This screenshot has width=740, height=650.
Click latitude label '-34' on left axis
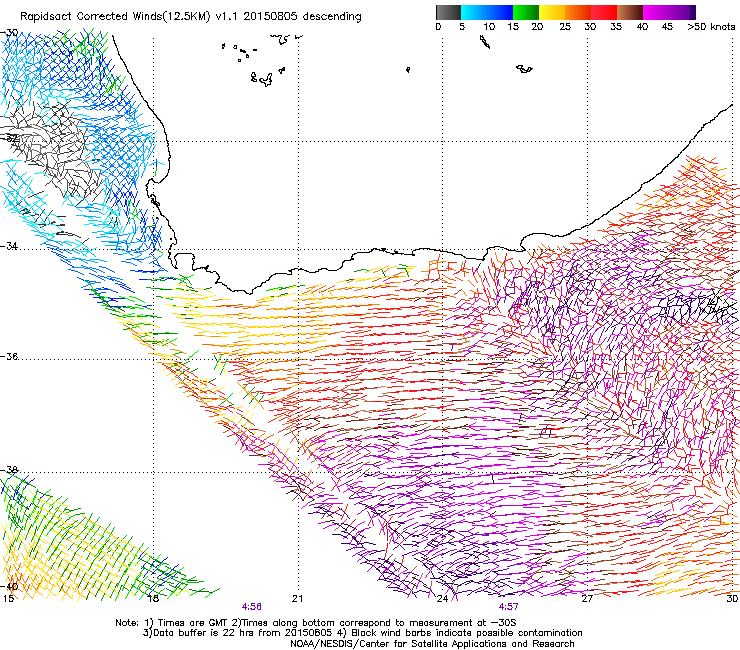(9, 246)
